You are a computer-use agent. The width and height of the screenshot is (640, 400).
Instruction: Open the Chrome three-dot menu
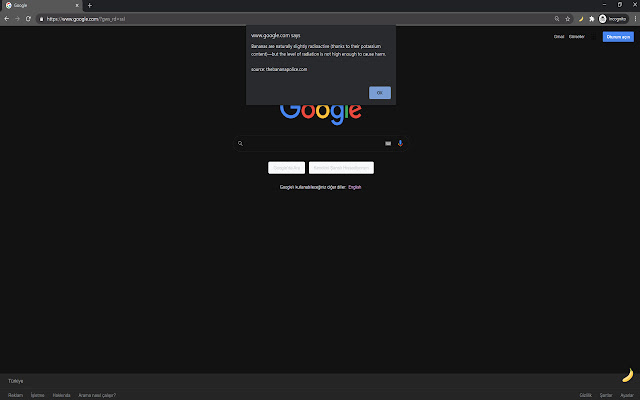click(x=635, y=19)
